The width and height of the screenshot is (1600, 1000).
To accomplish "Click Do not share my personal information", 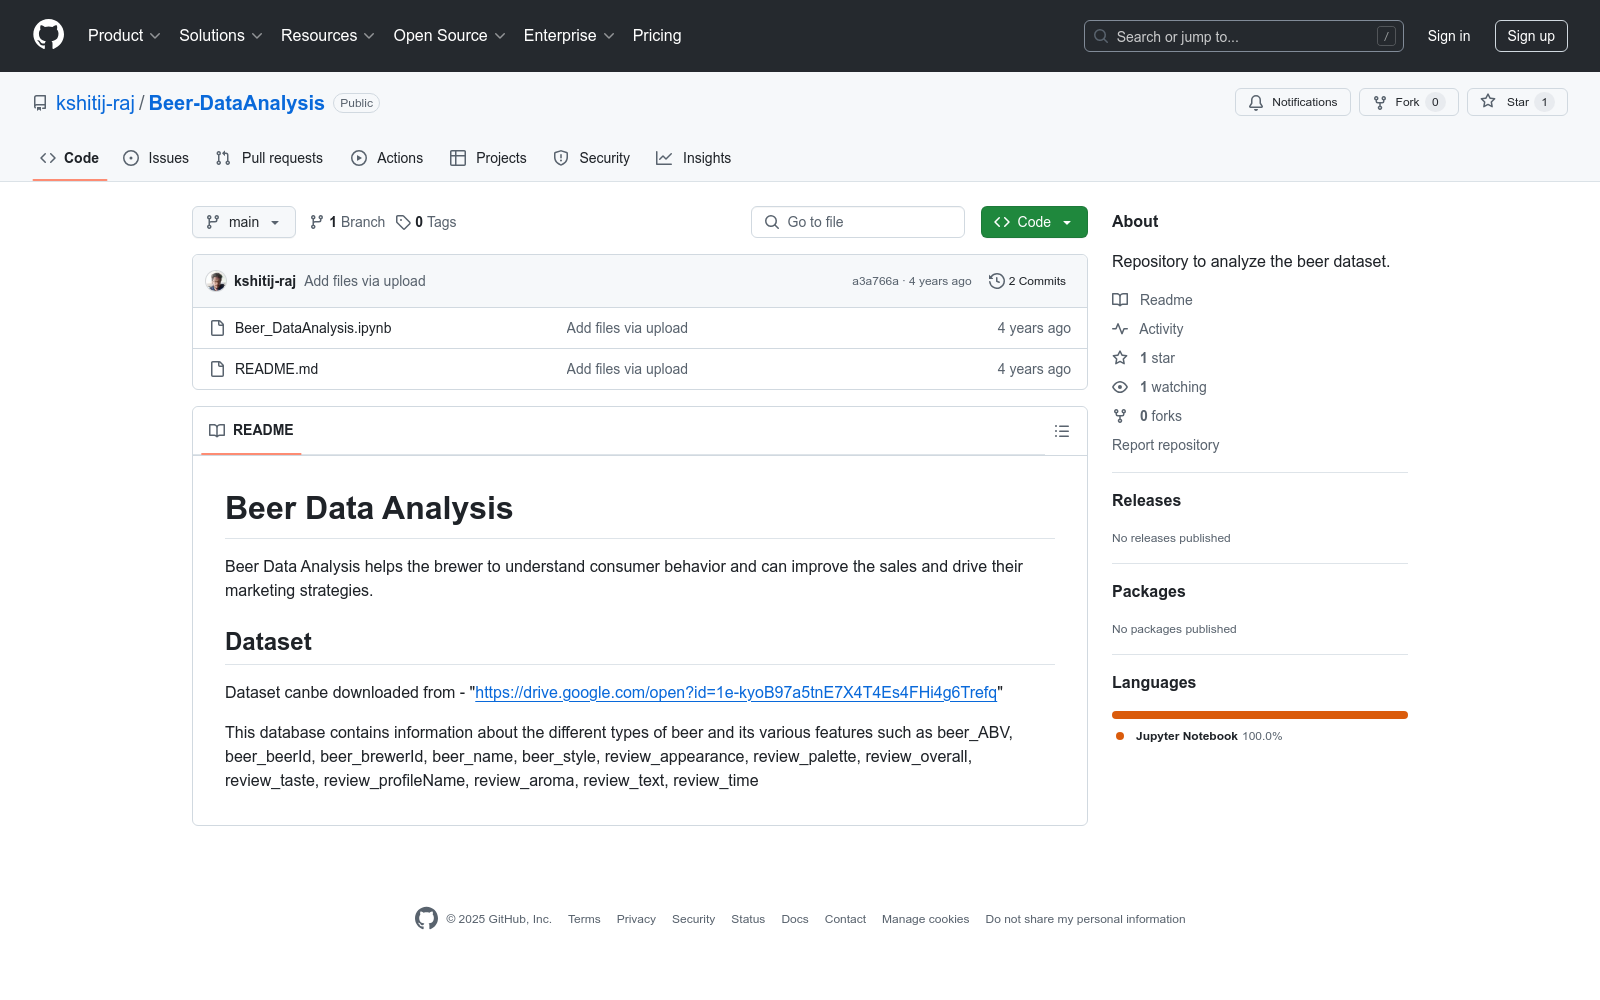I will (x=1085, y=919).
